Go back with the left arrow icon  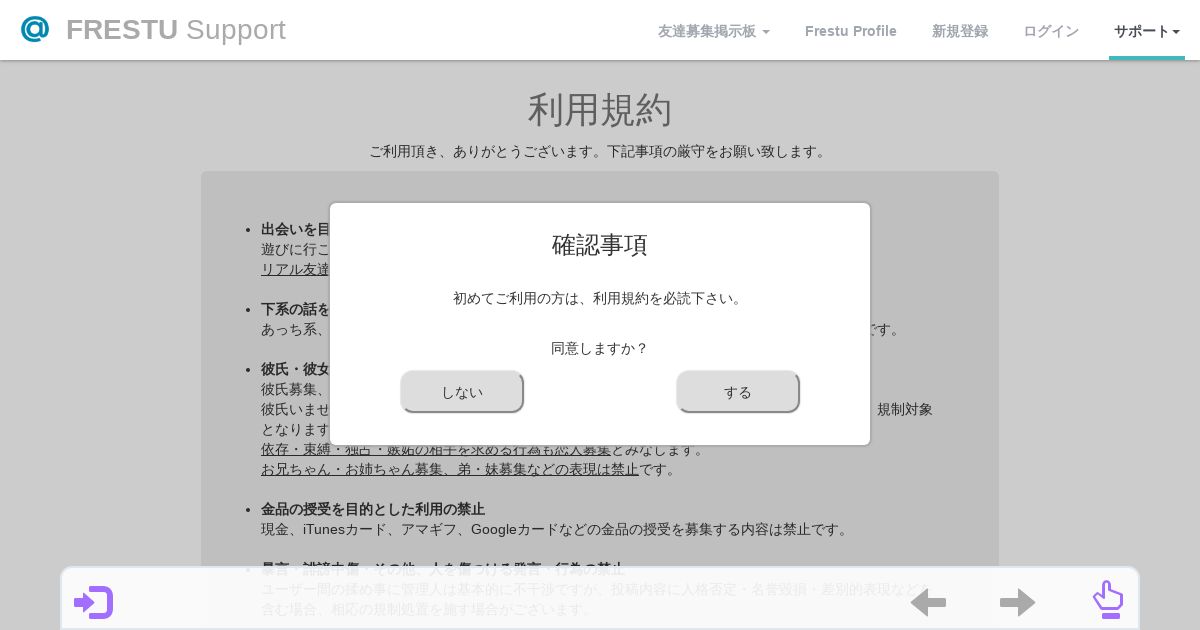click(x=928, y=602)
